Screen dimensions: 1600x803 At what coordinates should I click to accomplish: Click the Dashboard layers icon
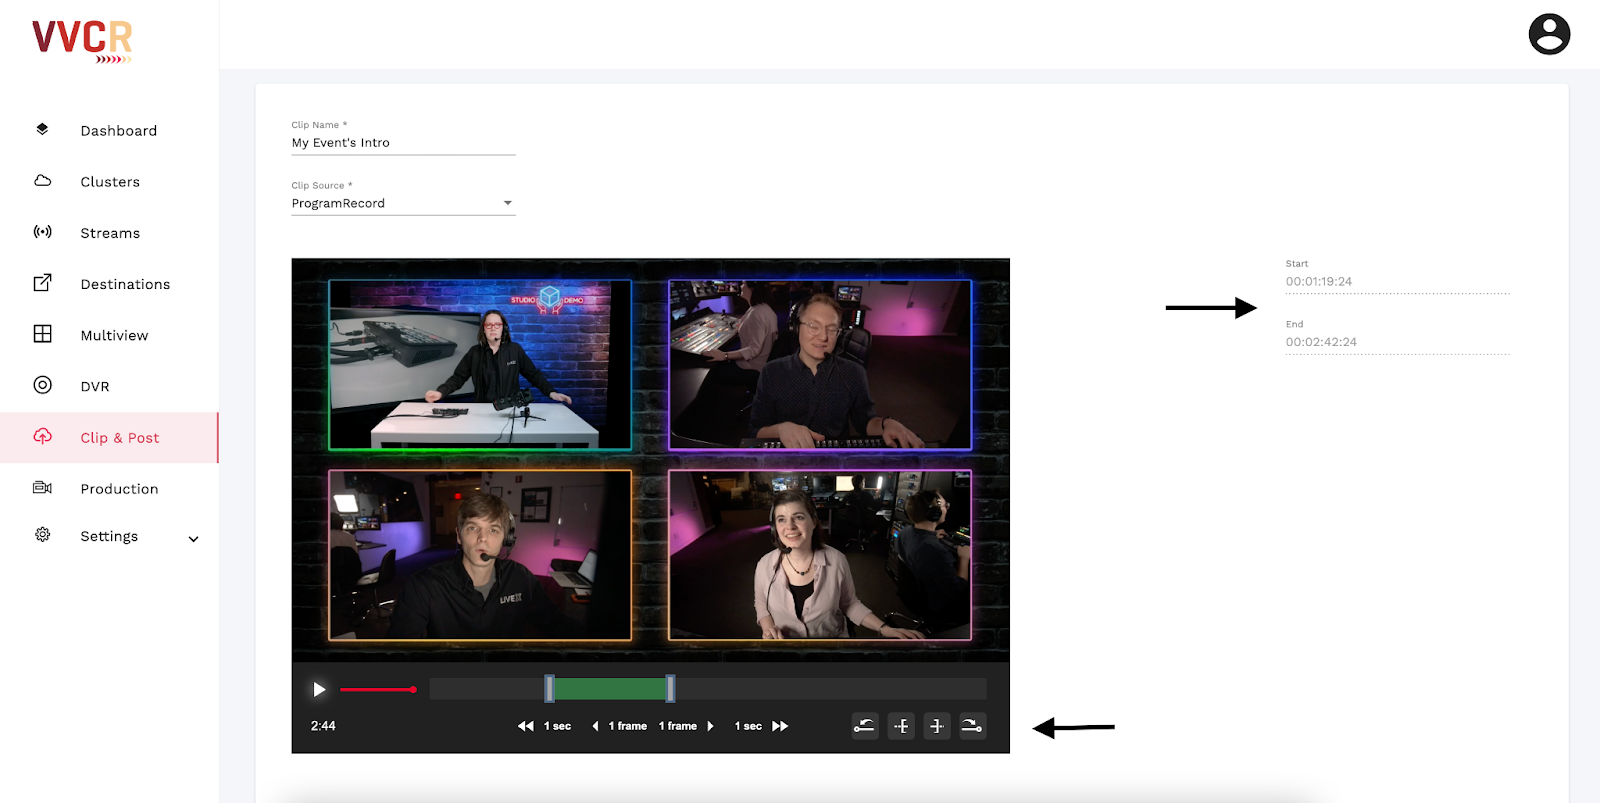click(x=42, y=129)
